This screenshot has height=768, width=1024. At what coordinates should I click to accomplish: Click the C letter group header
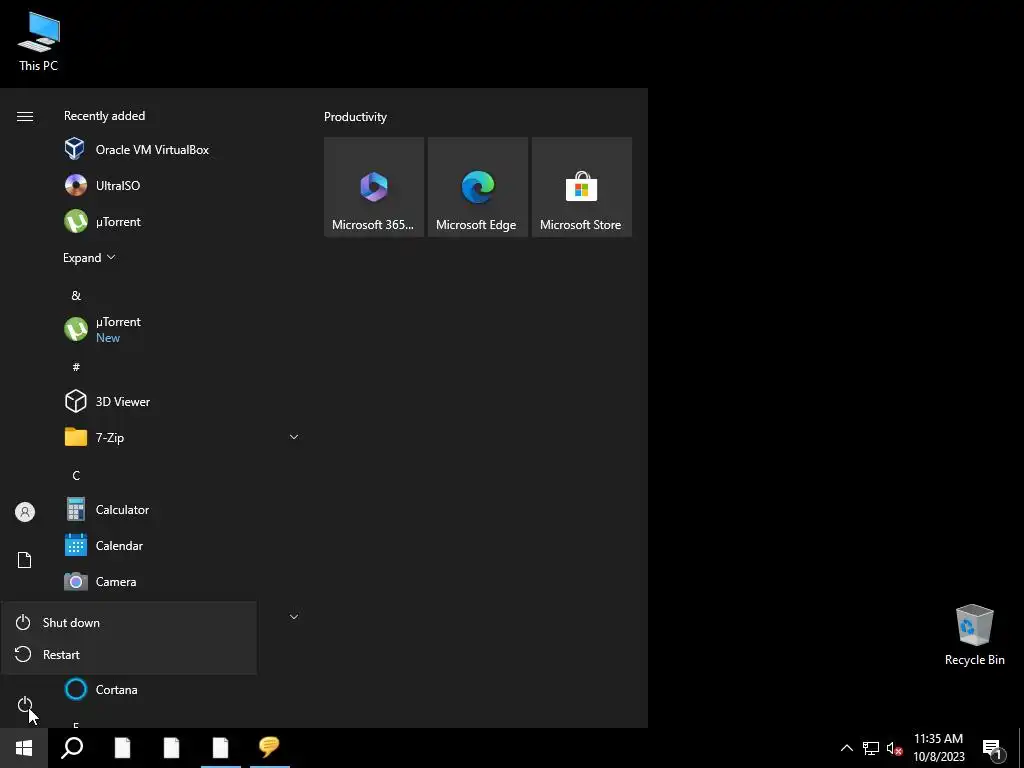[x=76, y=475]
